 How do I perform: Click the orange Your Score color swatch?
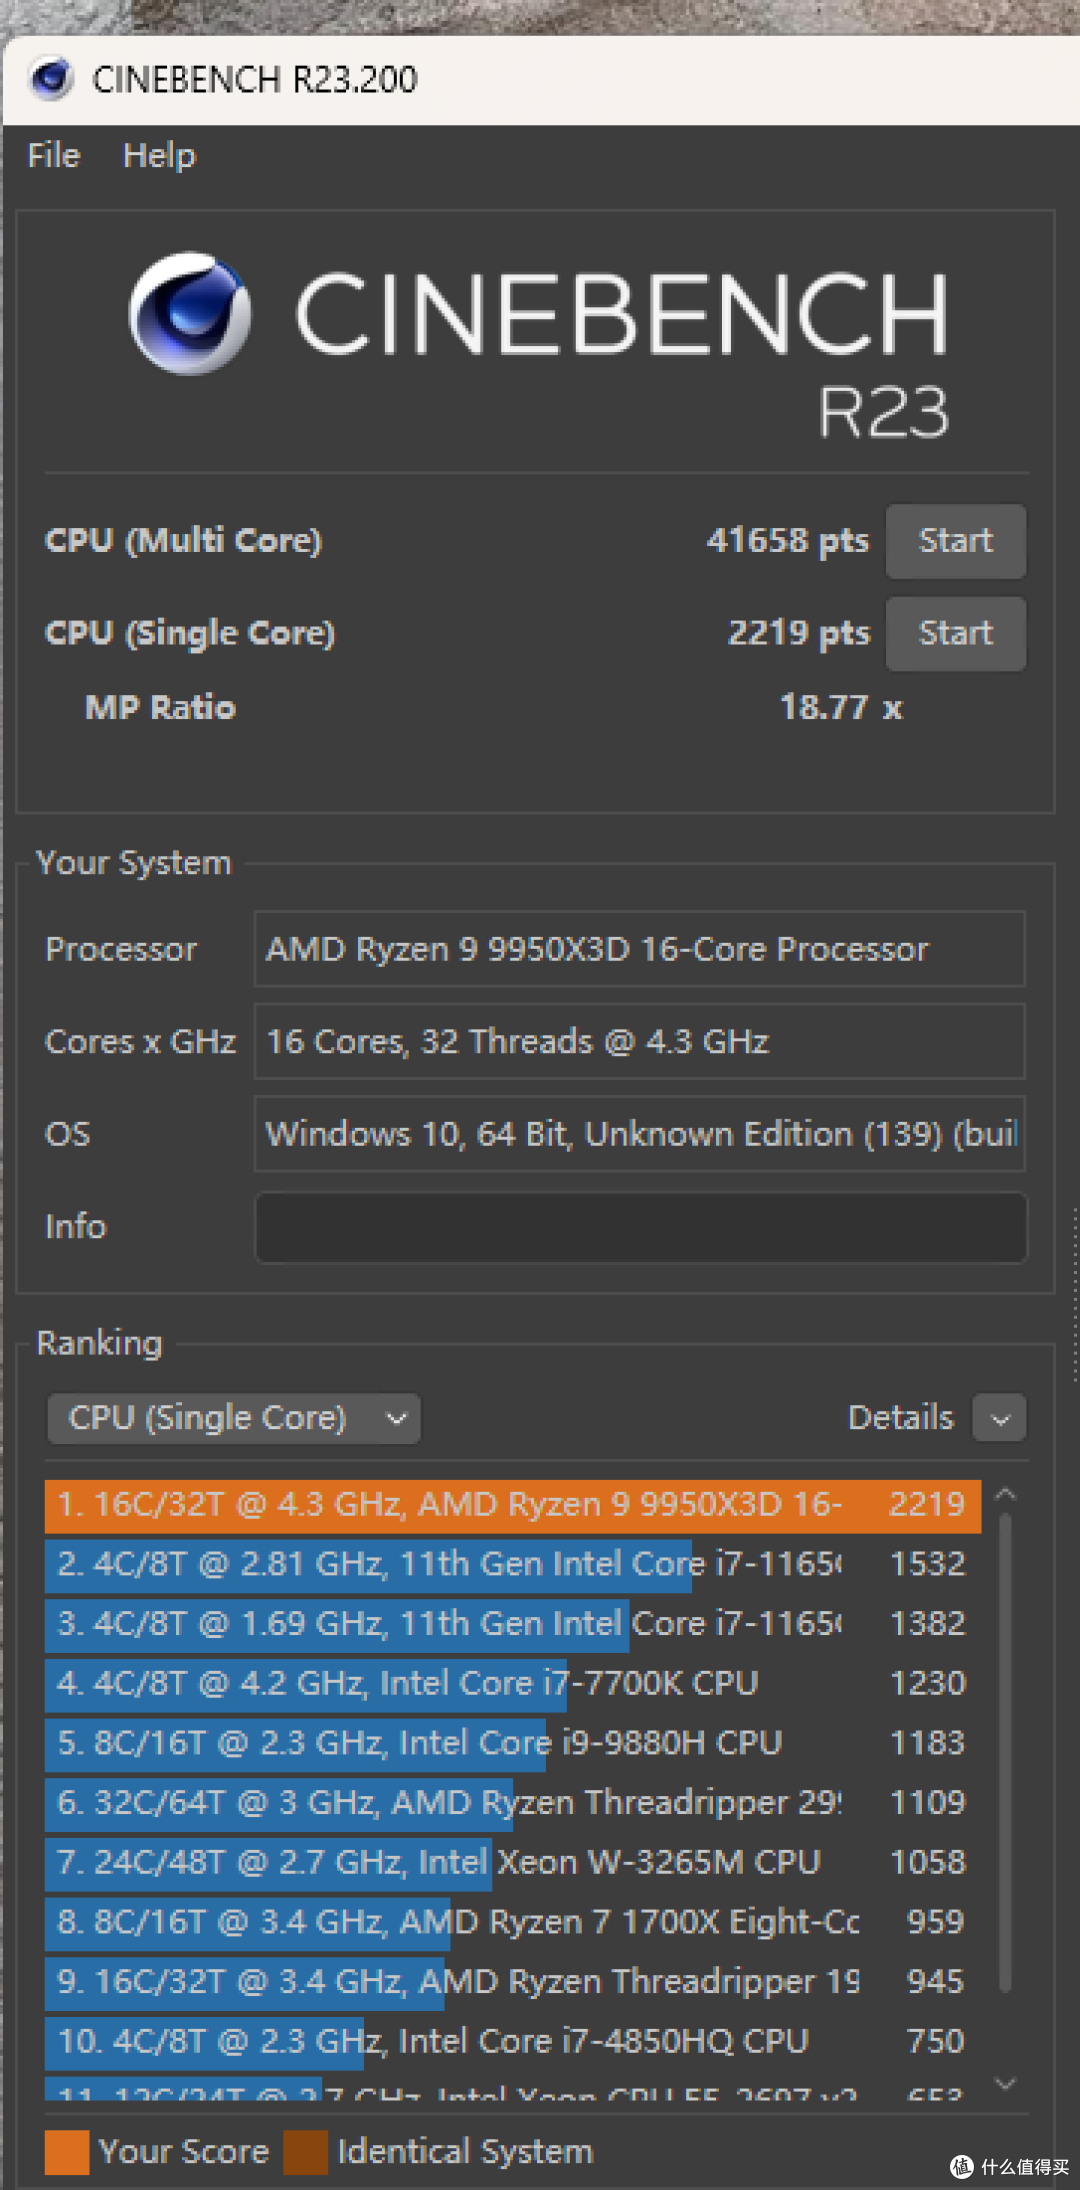(x=67, y=2152)
